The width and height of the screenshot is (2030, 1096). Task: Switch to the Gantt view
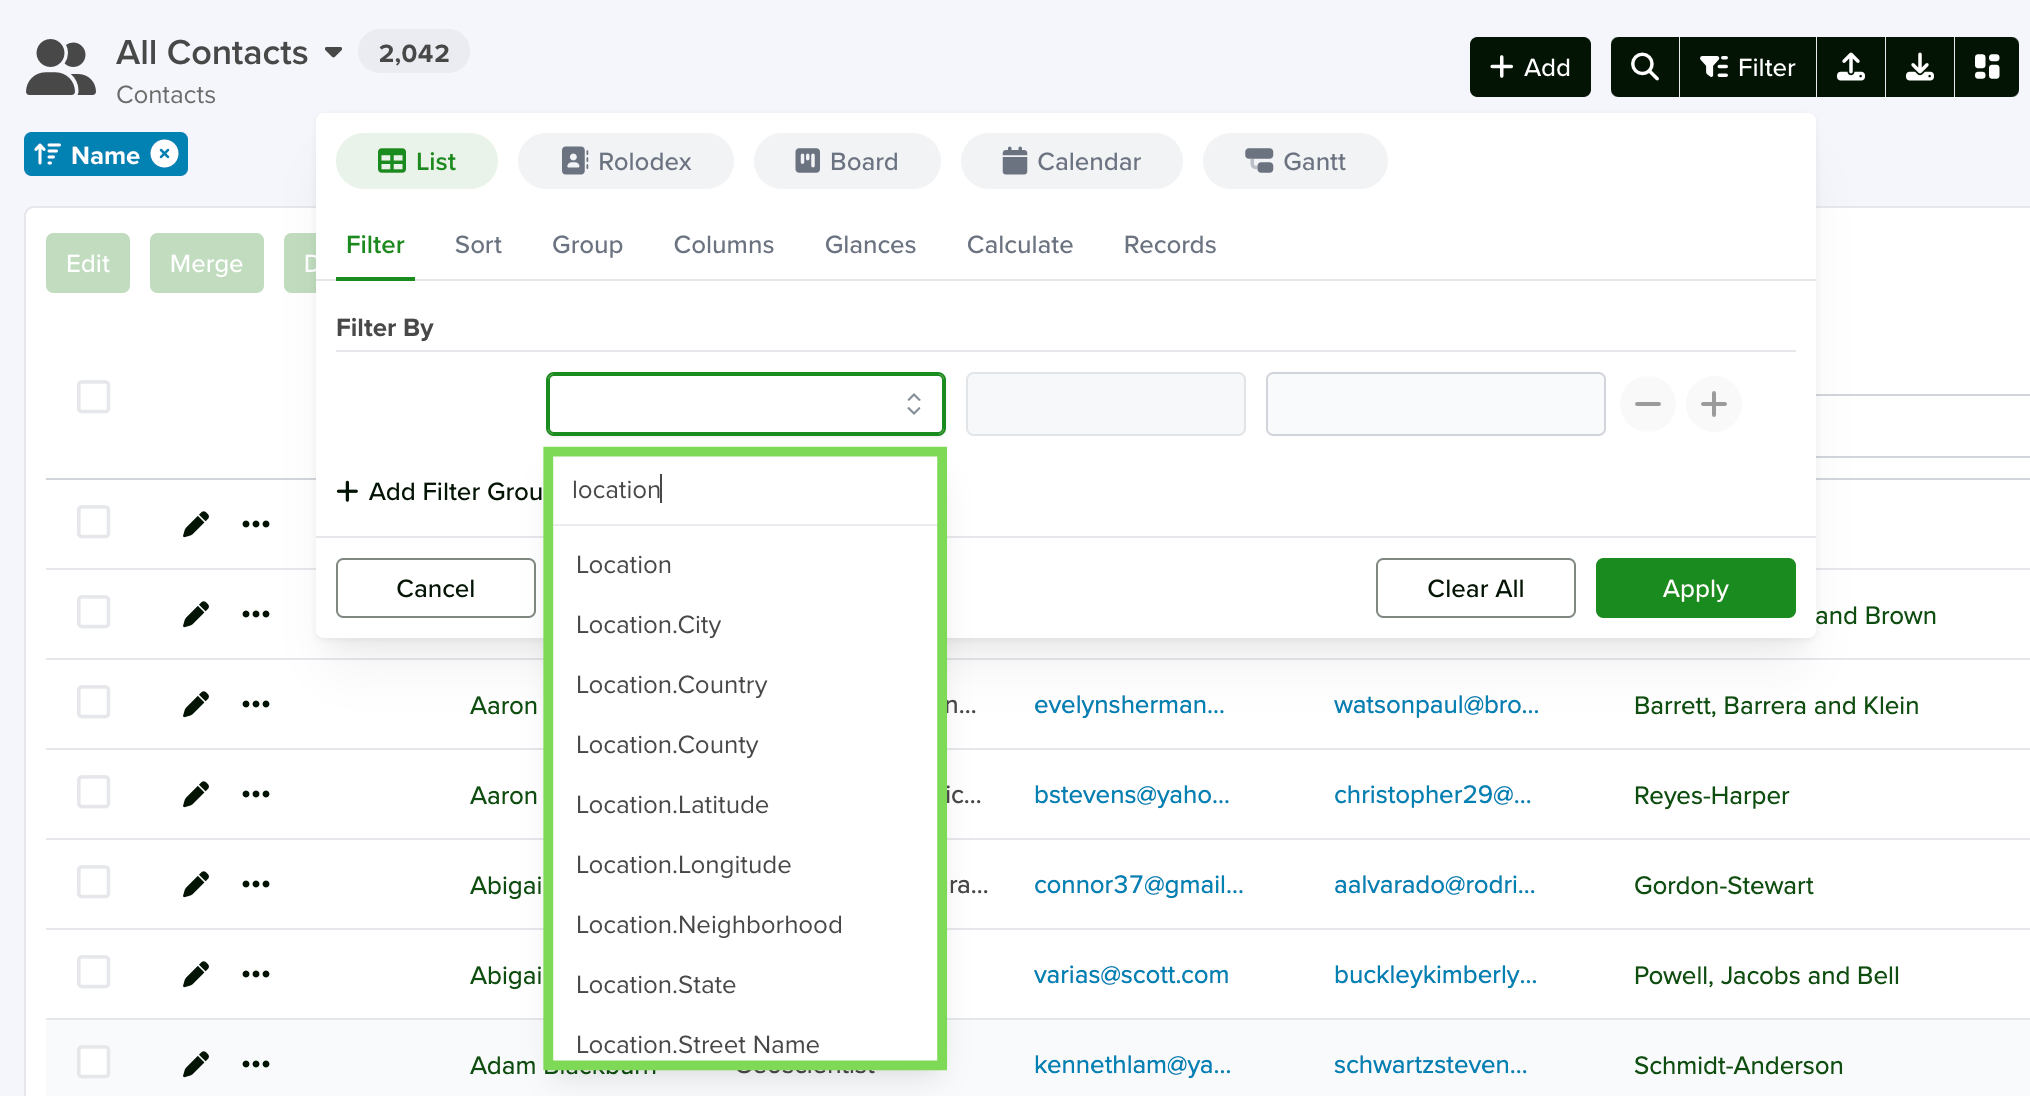click(1295, 161)
